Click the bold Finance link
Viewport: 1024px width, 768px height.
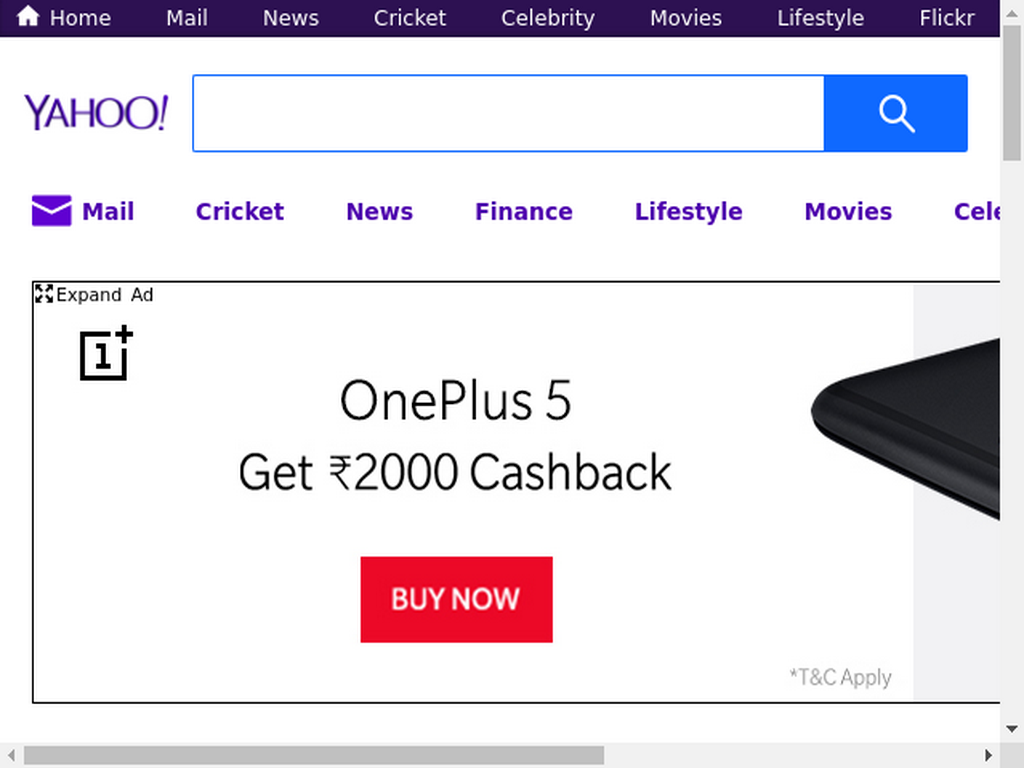pos(524,212)
